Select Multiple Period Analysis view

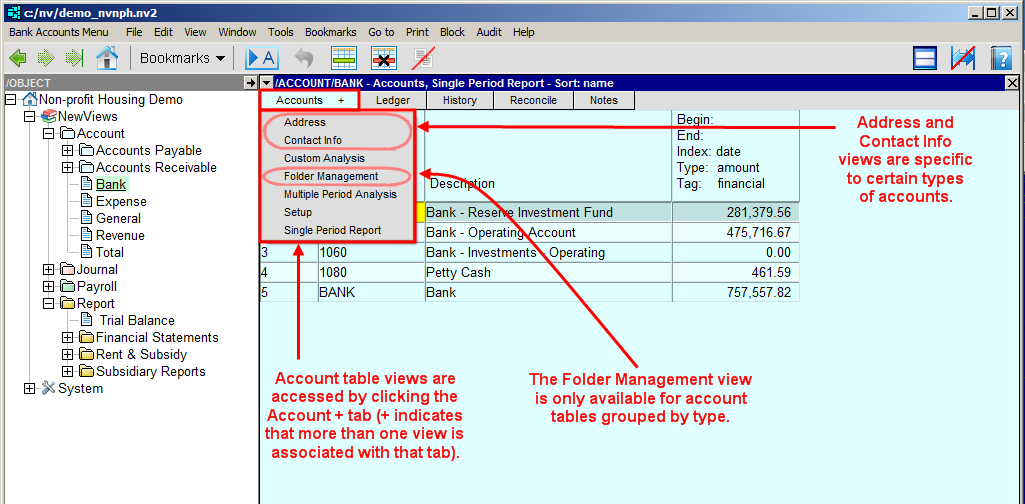tap(340, 194)
